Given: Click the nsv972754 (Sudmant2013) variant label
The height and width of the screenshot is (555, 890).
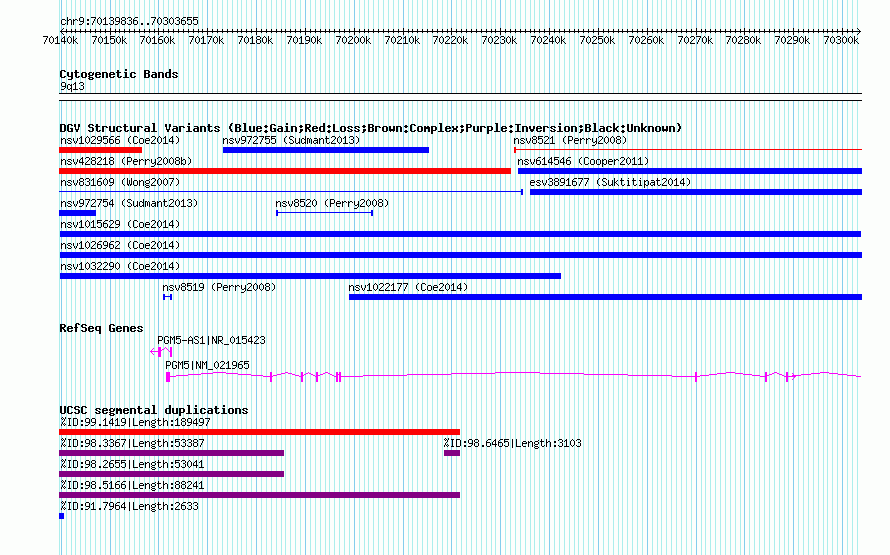Looking at the screenshot, I should pos(129,203).
